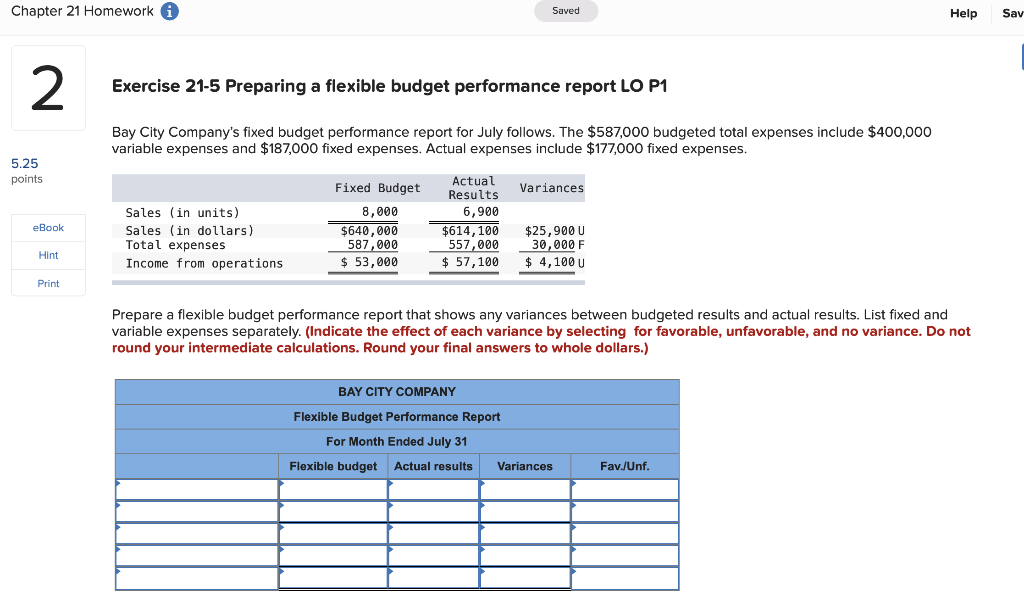The width and height of the screenshot is (1024, 597).
Task: Click the blue info icon beside Chapter 21 Homework
Action: (x=170, y=12)
